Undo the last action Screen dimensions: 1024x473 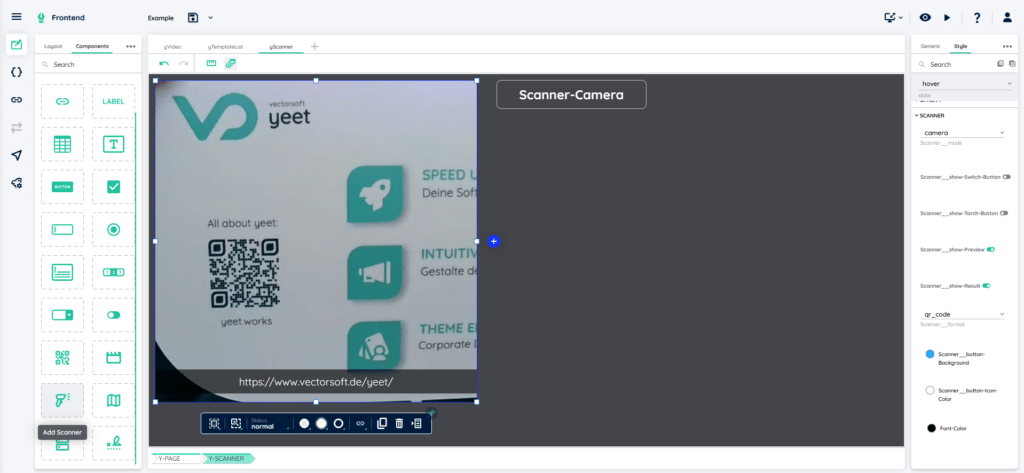[164, 63]
